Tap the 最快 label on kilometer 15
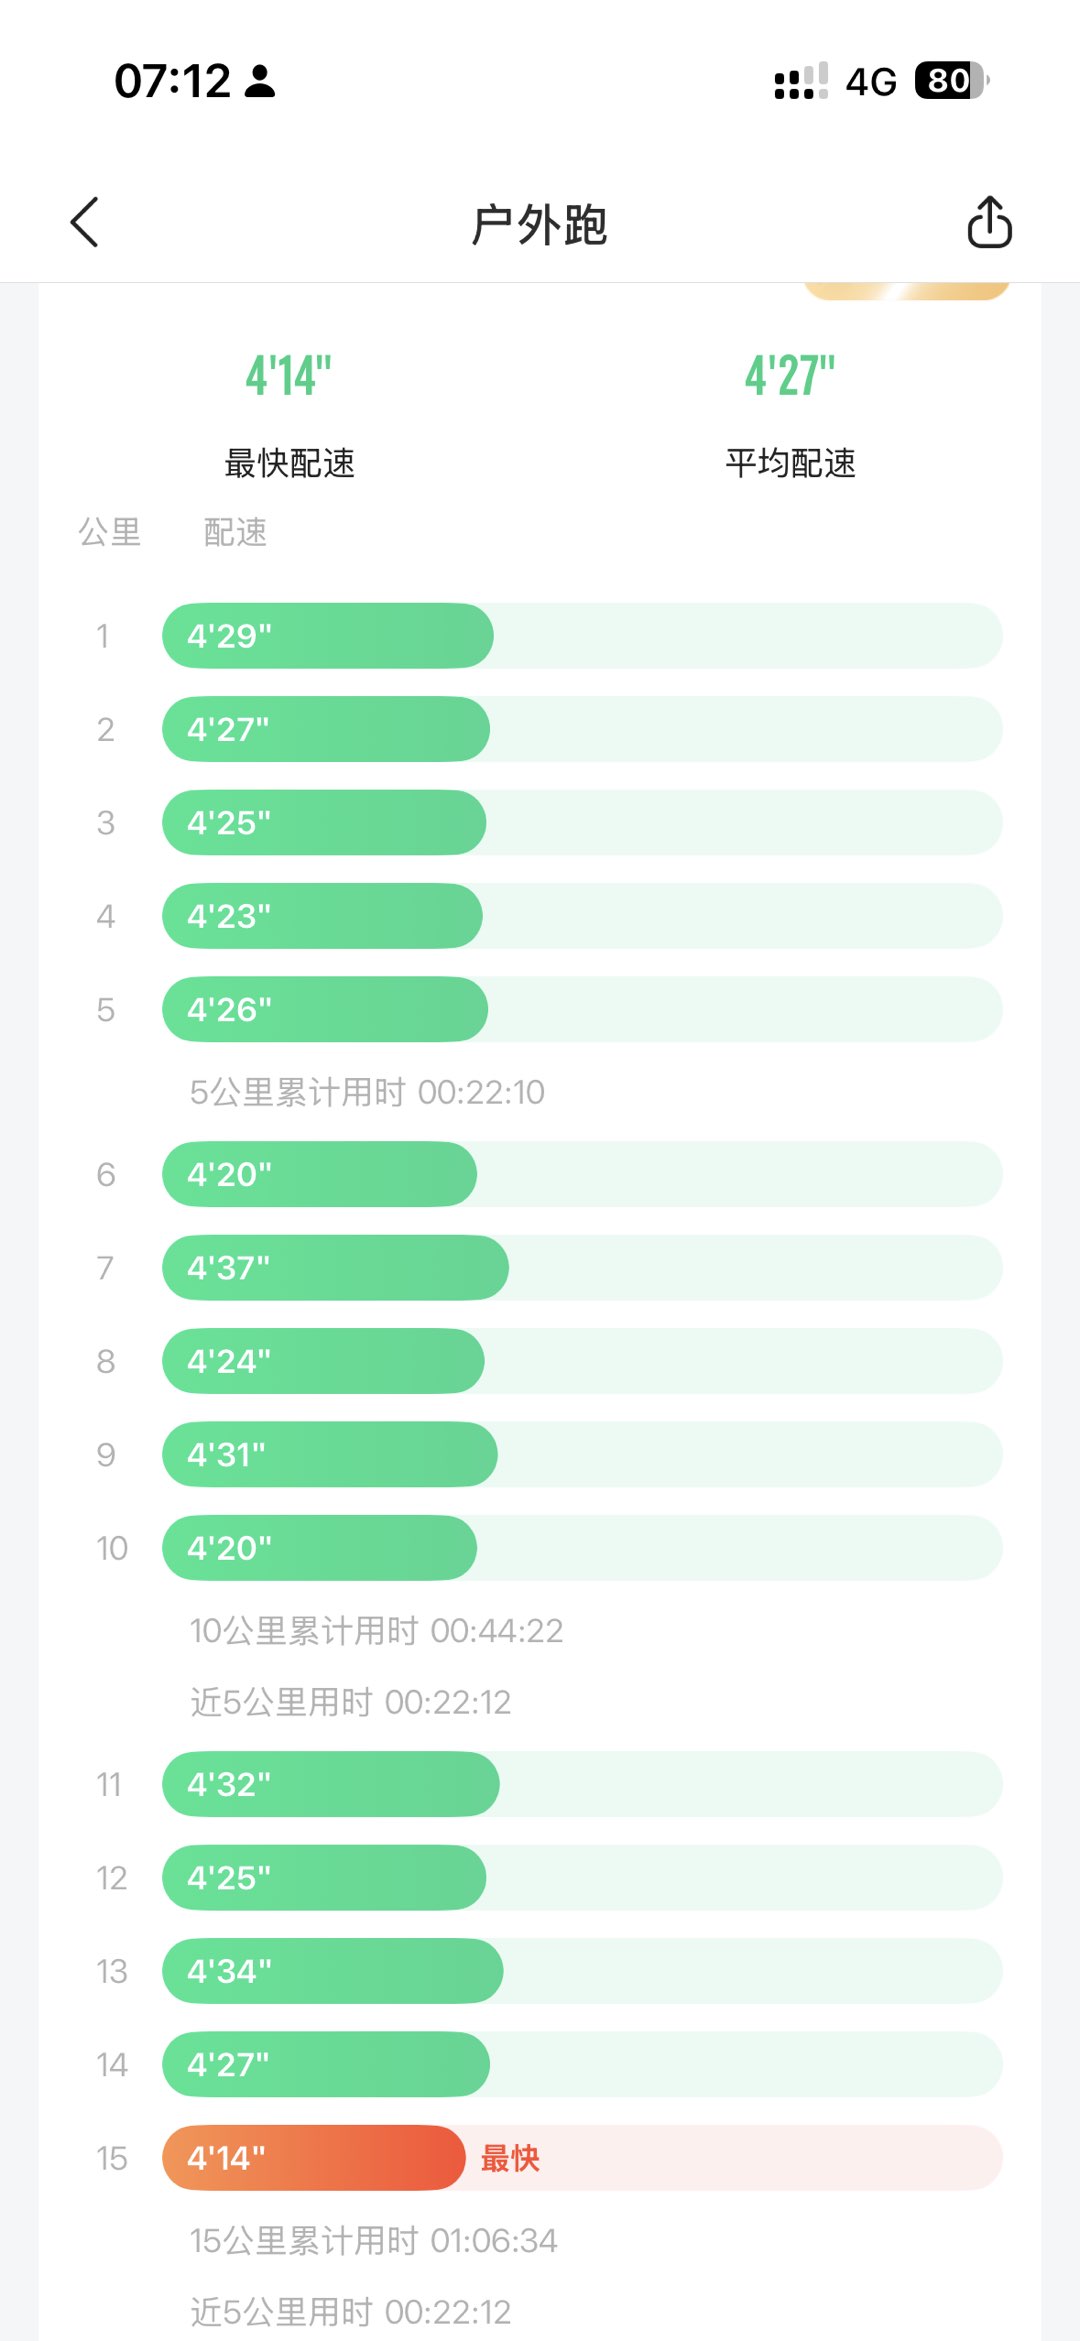 pyautogui.click(x=510, y=2158)
